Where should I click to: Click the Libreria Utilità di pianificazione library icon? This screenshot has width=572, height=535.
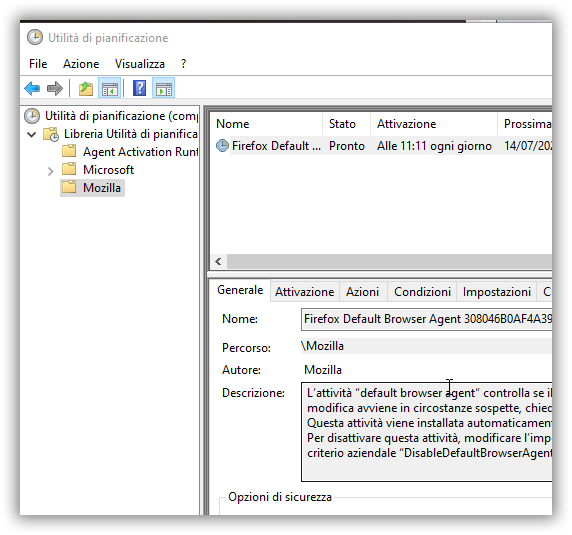click(x=51, y=134)
